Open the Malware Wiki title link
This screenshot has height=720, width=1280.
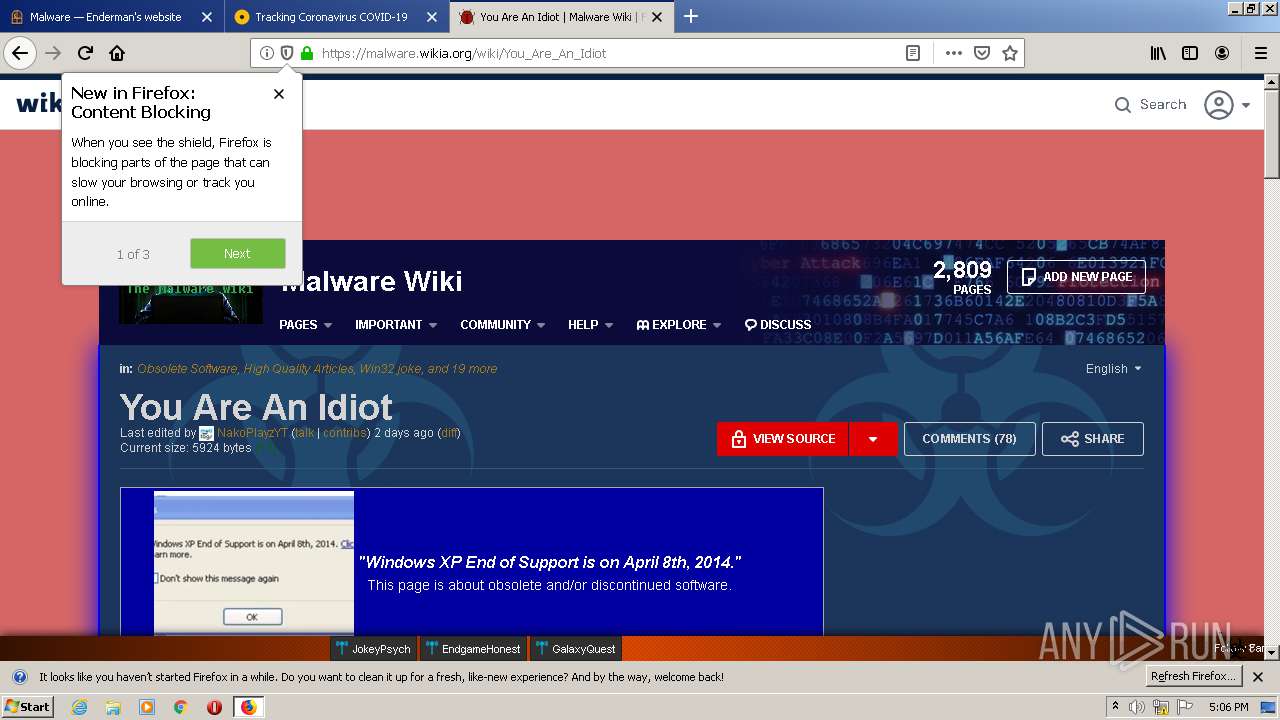pyautogui.click(x=371, y=281)
